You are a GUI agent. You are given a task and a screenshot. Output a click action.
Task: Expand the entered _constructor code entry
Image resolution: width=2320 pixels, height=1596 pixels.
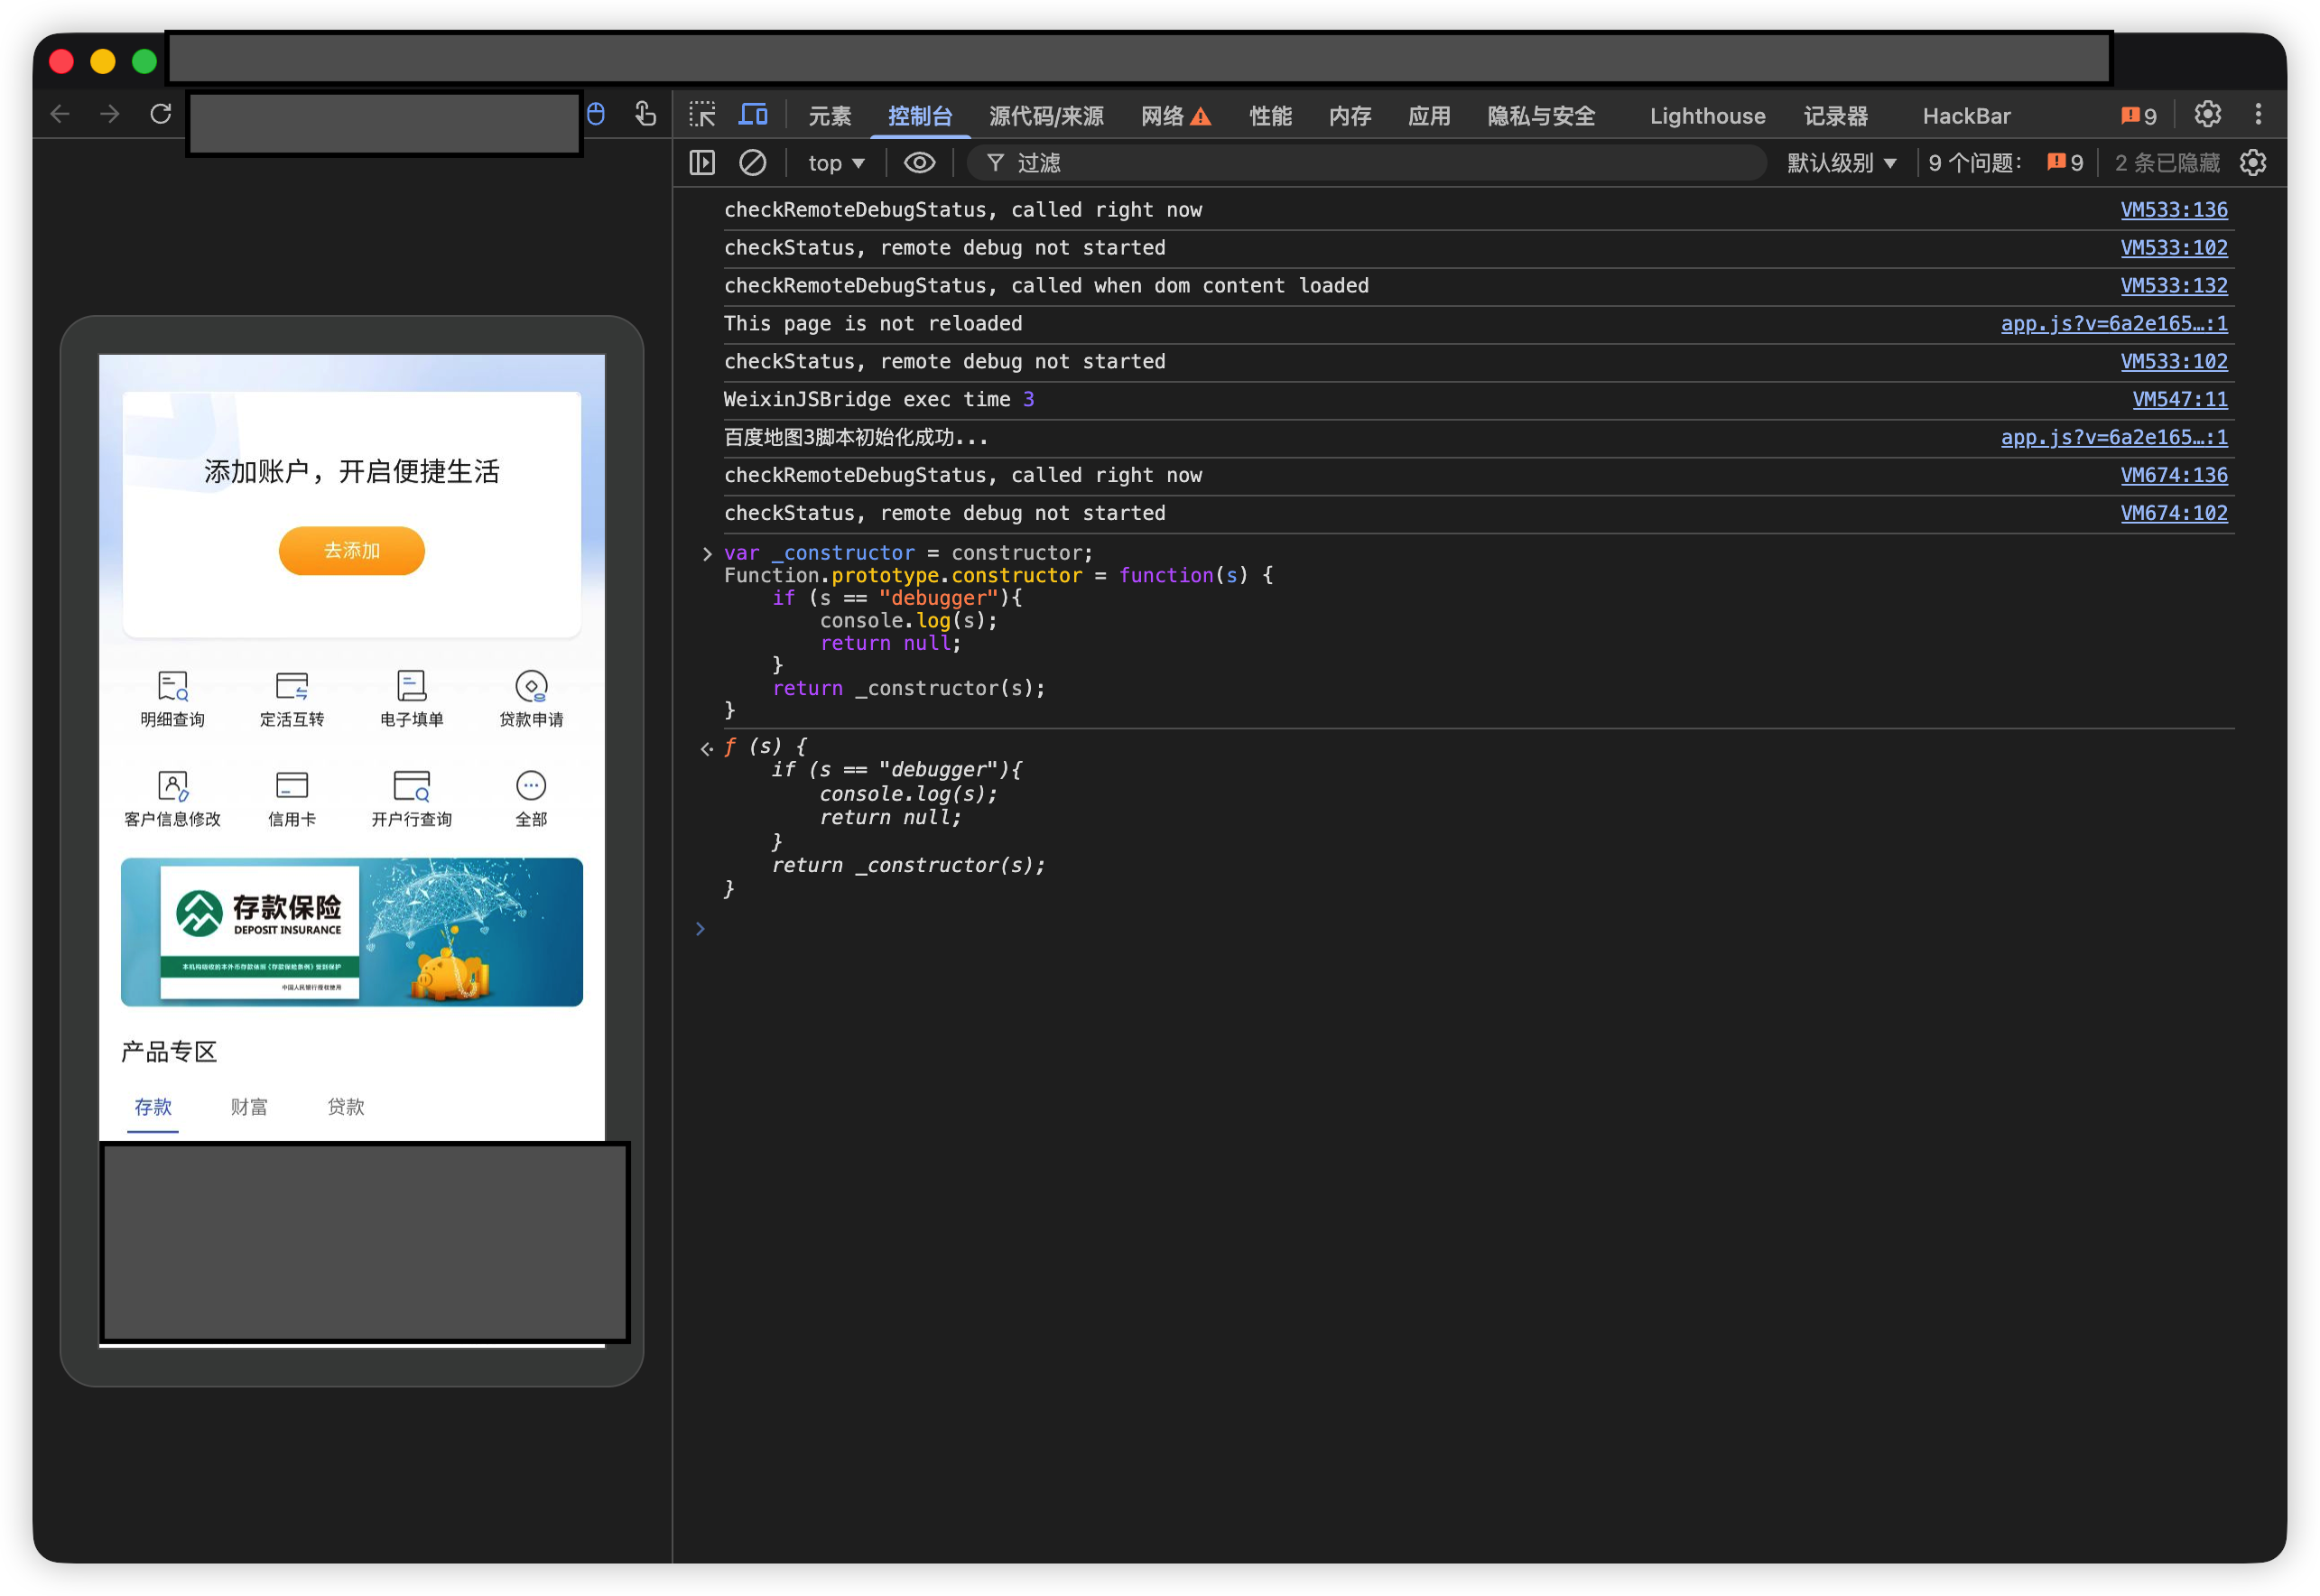coord(707,553)
